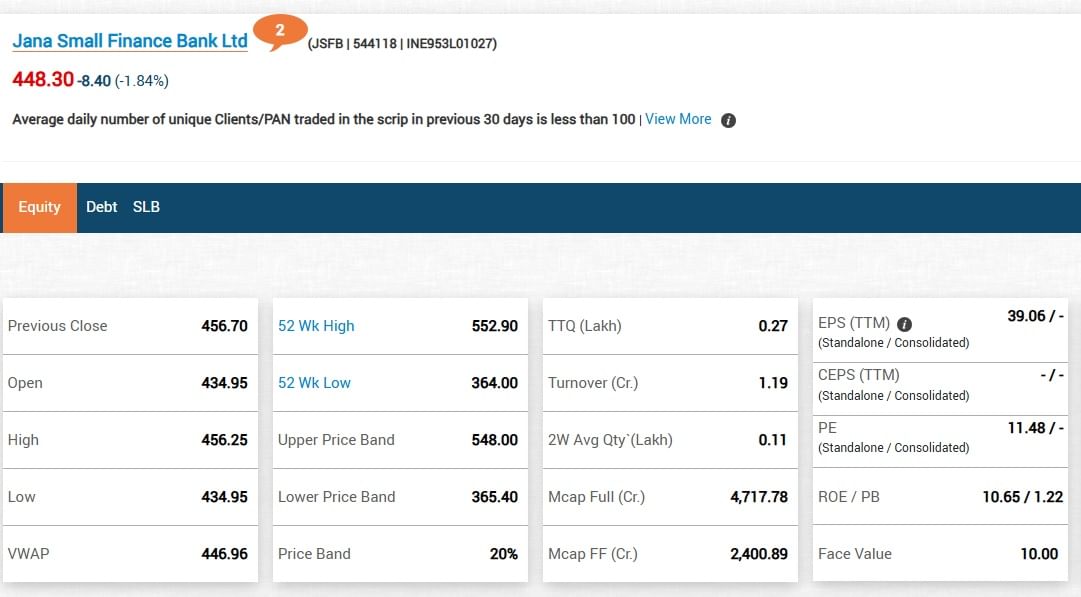Open the Jana Small Finance Bank Ltd link
Image resolution: width=1081 pixels, height=597 pixels.
[x=130, y=41]
